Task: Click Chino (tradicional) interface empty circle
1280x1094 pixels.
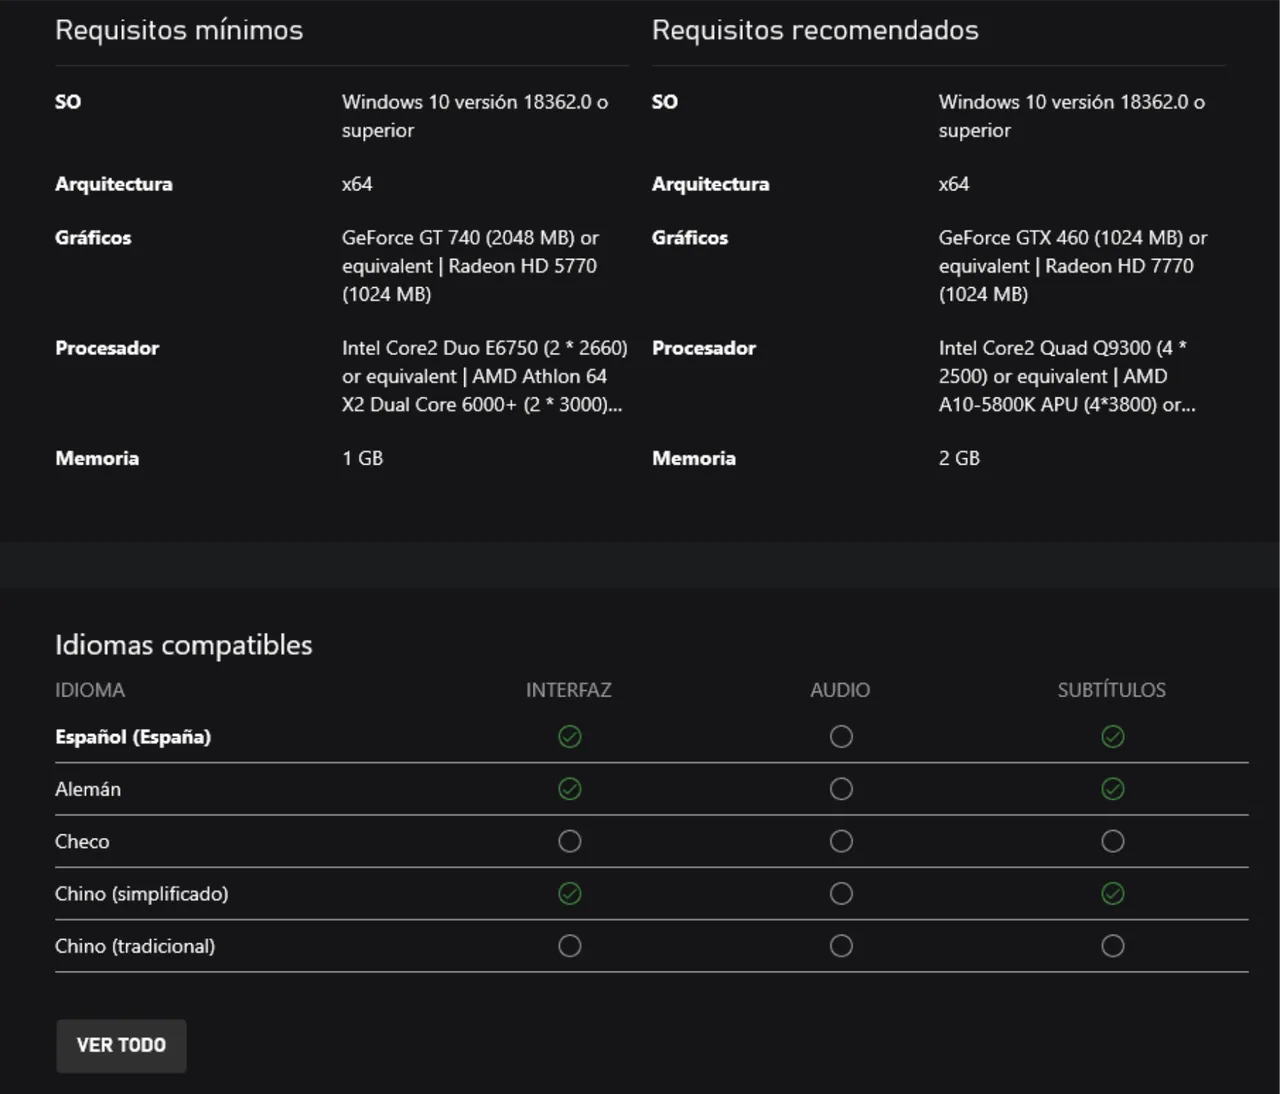Action: click(570, 946)
